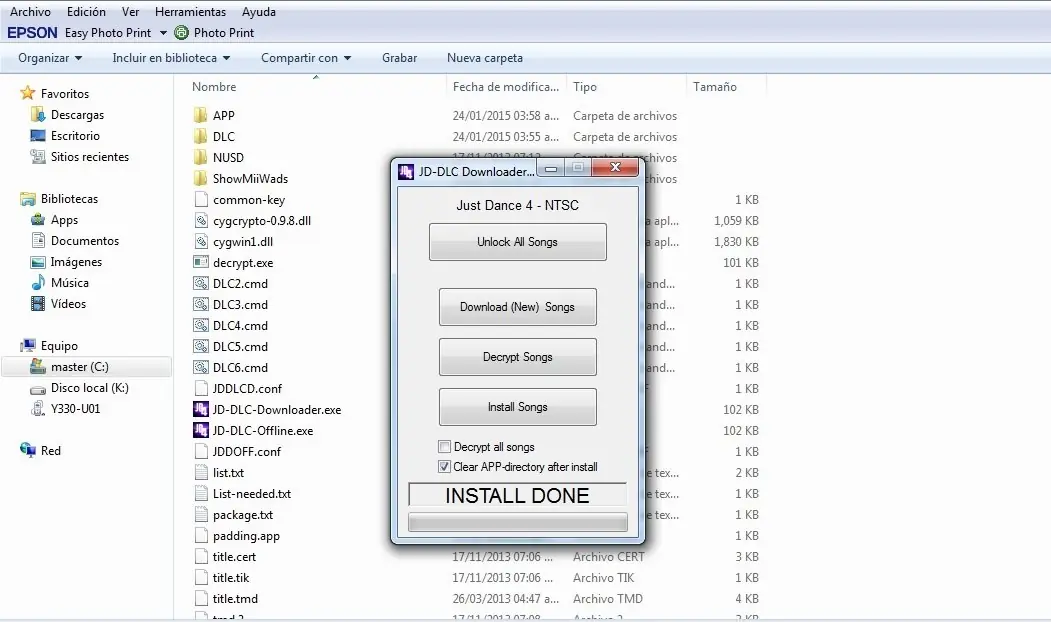Select the padding.app file name
Screen dimensions: 1051x622
tap(246, 536)
